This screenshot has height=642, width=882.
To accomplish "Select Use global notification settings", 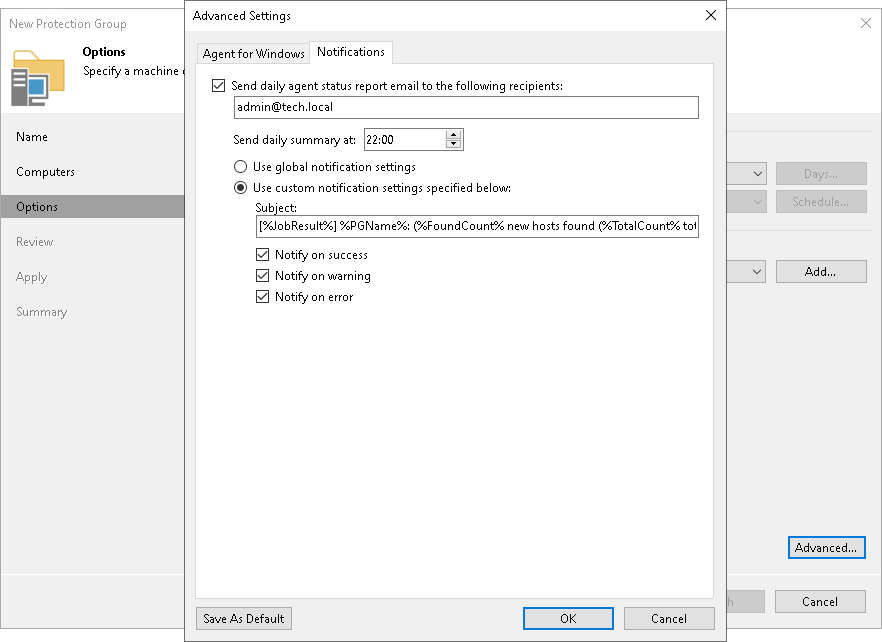I will (x=239, y=166).
